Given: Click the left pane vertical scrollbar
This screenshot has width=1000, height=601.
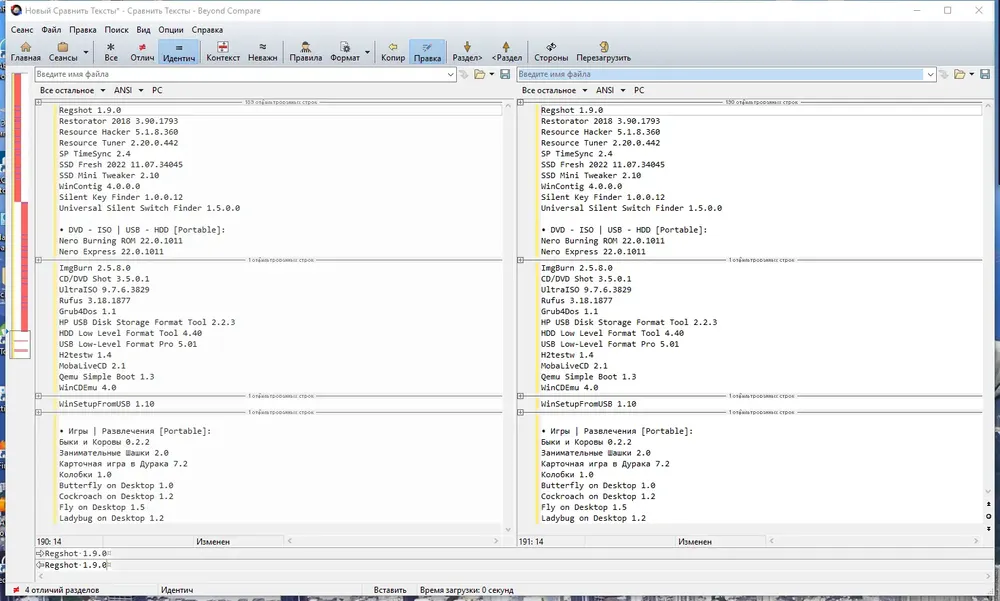Looking at the screenshot, I should [x=508, y=316].
